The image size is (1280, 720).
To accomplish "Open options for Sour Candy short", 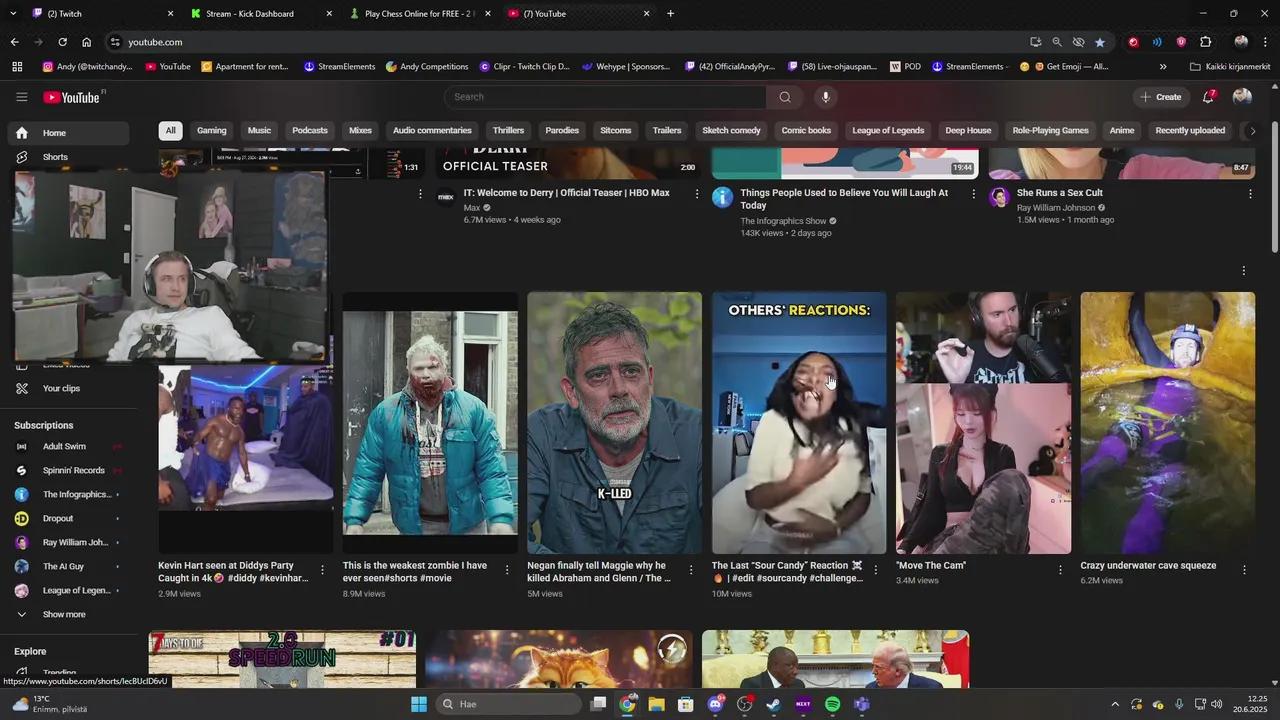I will coord(876,570).
